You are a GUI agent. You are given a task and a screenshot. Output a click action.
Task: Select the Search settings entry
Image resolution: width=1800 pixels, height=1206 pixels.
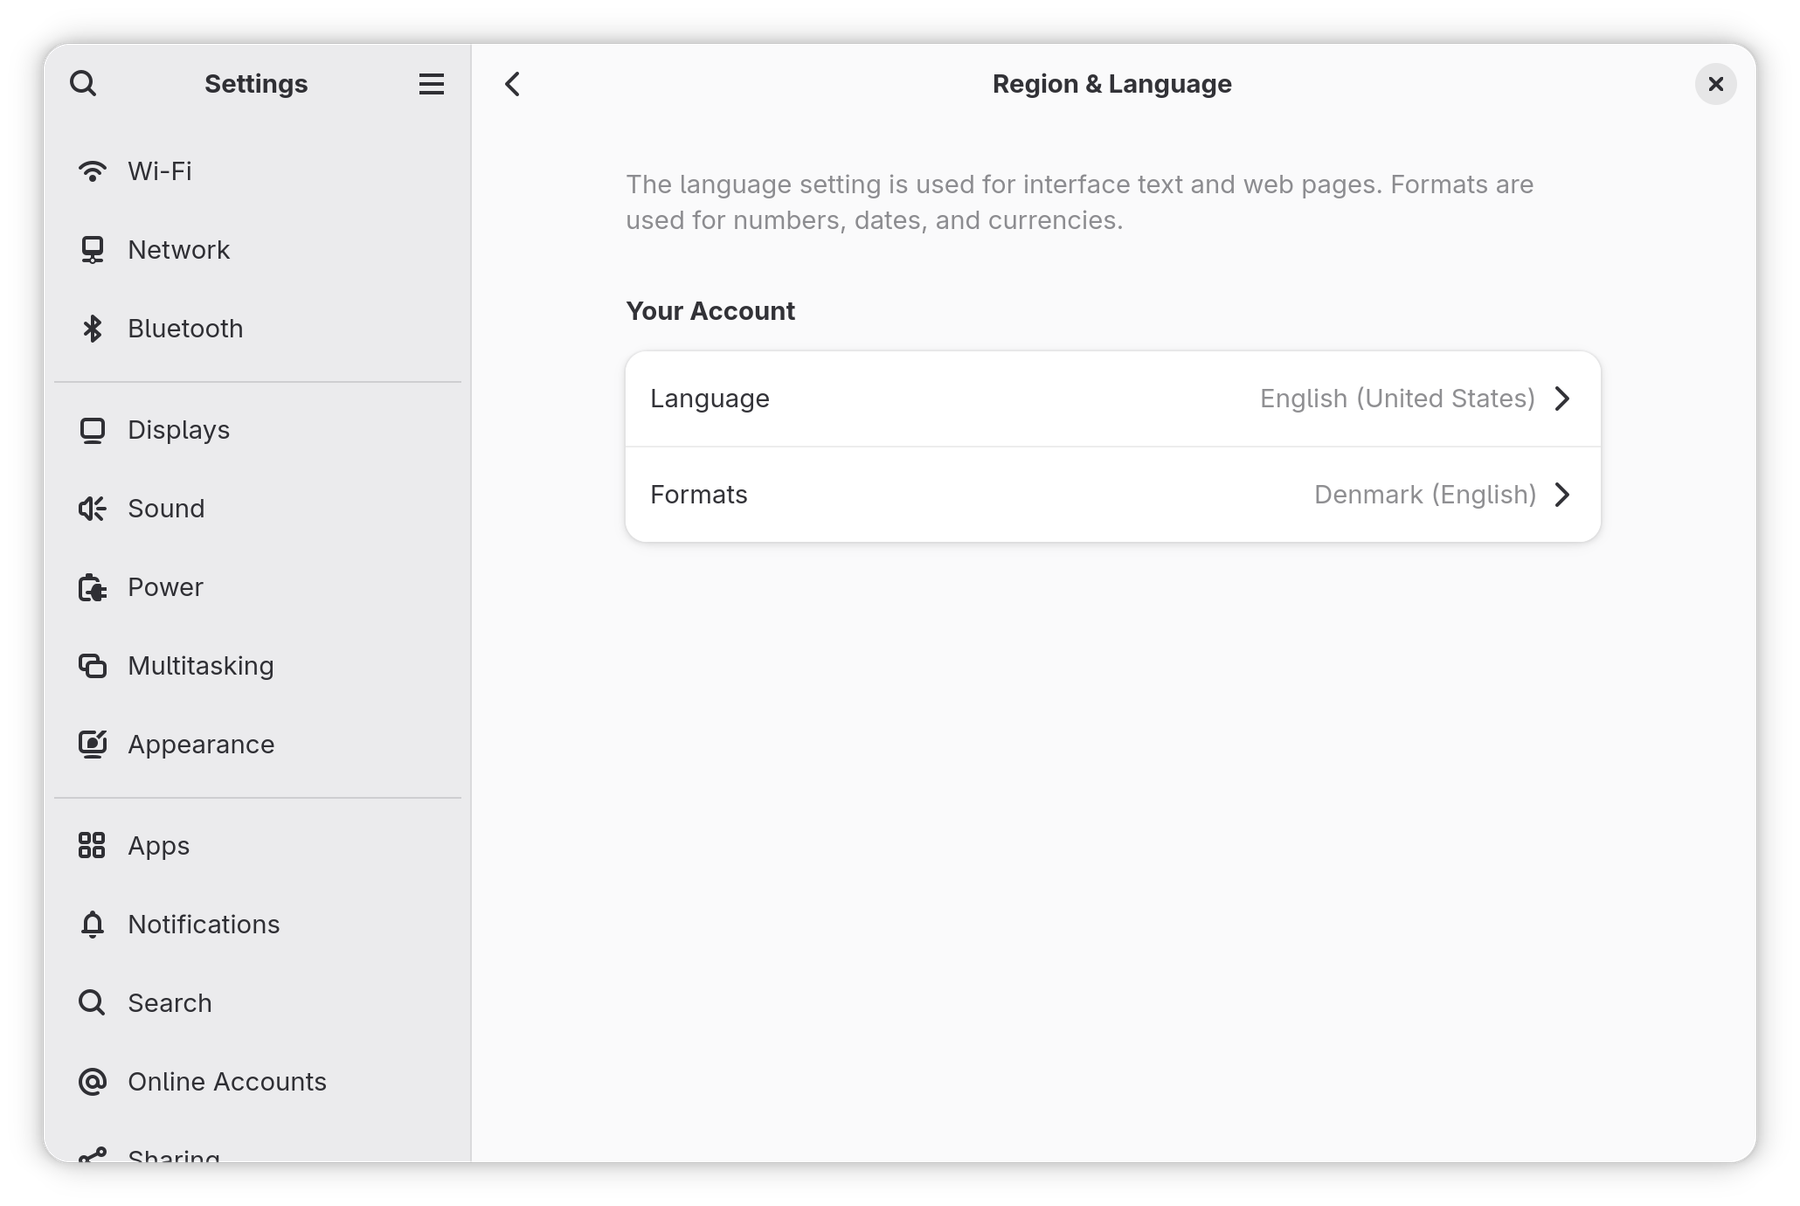click(169, 1003)
